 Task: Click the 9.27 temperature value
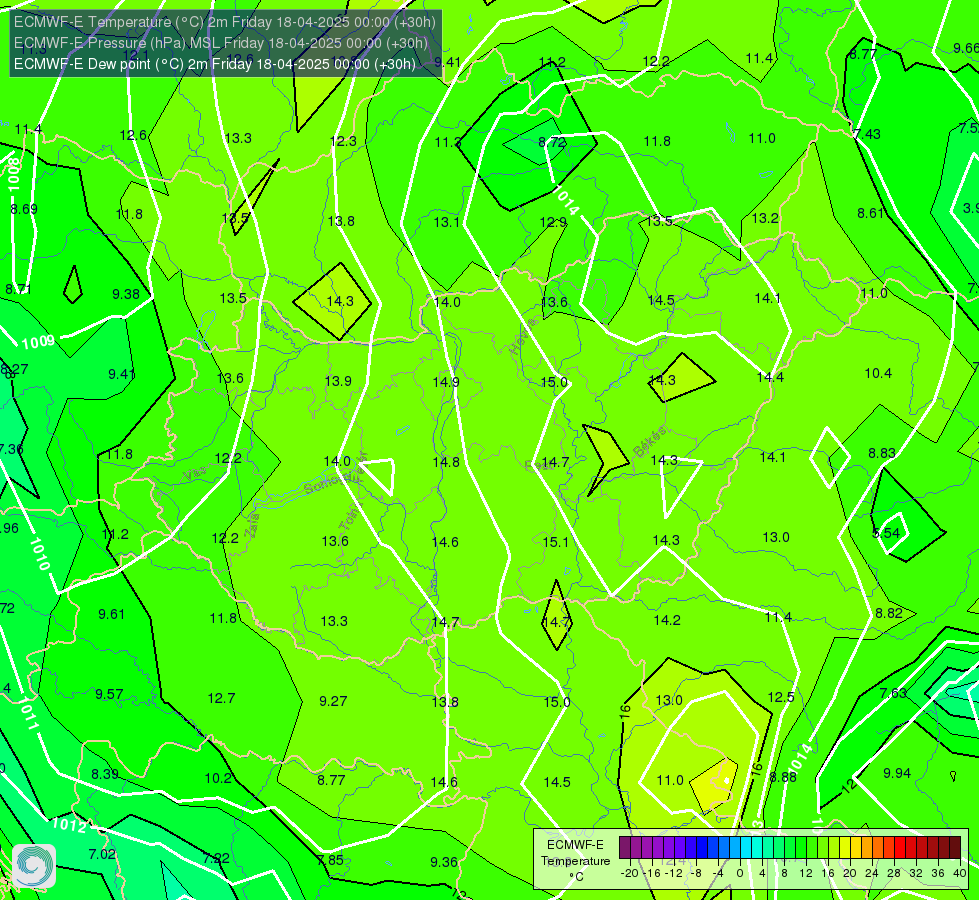333,701
